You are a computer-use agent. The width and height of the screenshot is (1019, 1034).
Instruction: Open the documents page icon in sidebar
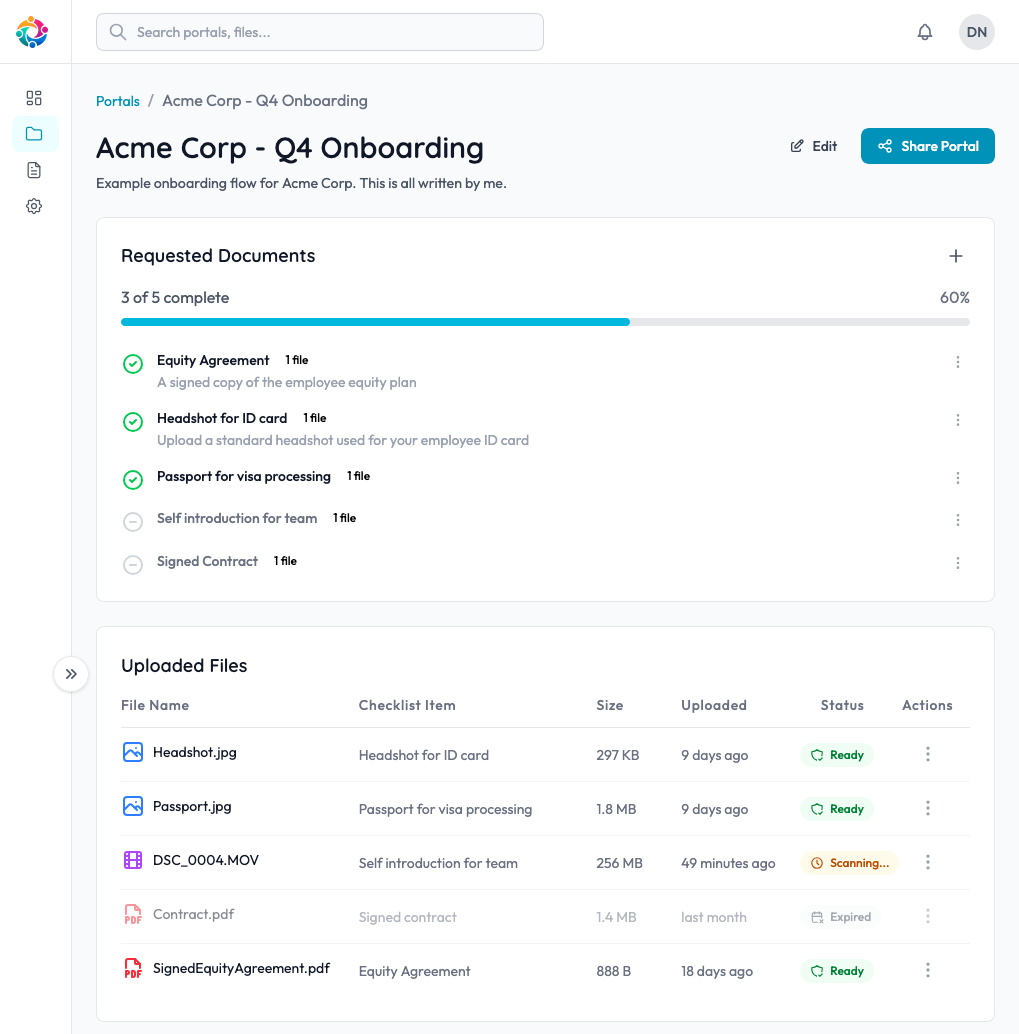point(33,170)
